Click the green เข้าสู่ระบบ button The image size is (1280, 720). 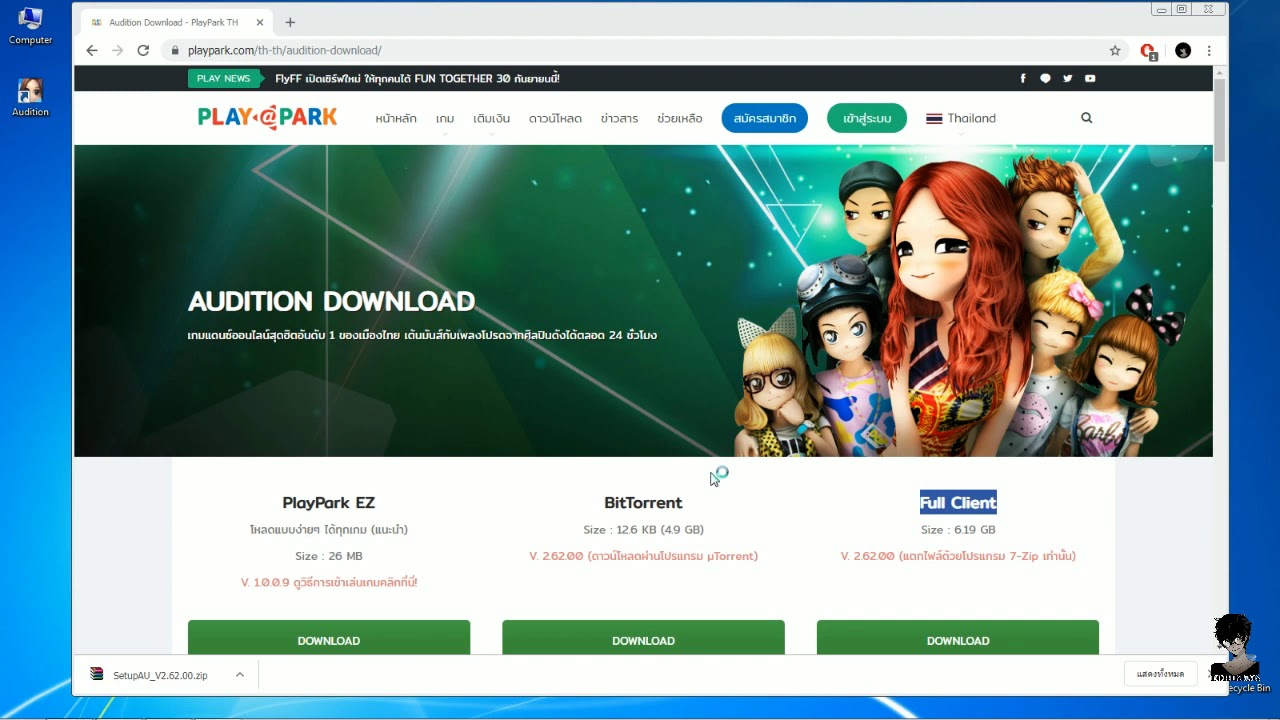866,118
